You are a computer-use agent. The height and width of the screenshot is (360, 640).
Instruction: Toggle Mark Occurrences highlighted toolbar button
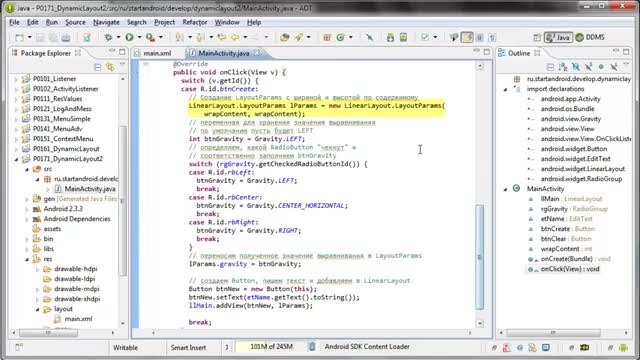pyautogui.click(x=467, y=38)
